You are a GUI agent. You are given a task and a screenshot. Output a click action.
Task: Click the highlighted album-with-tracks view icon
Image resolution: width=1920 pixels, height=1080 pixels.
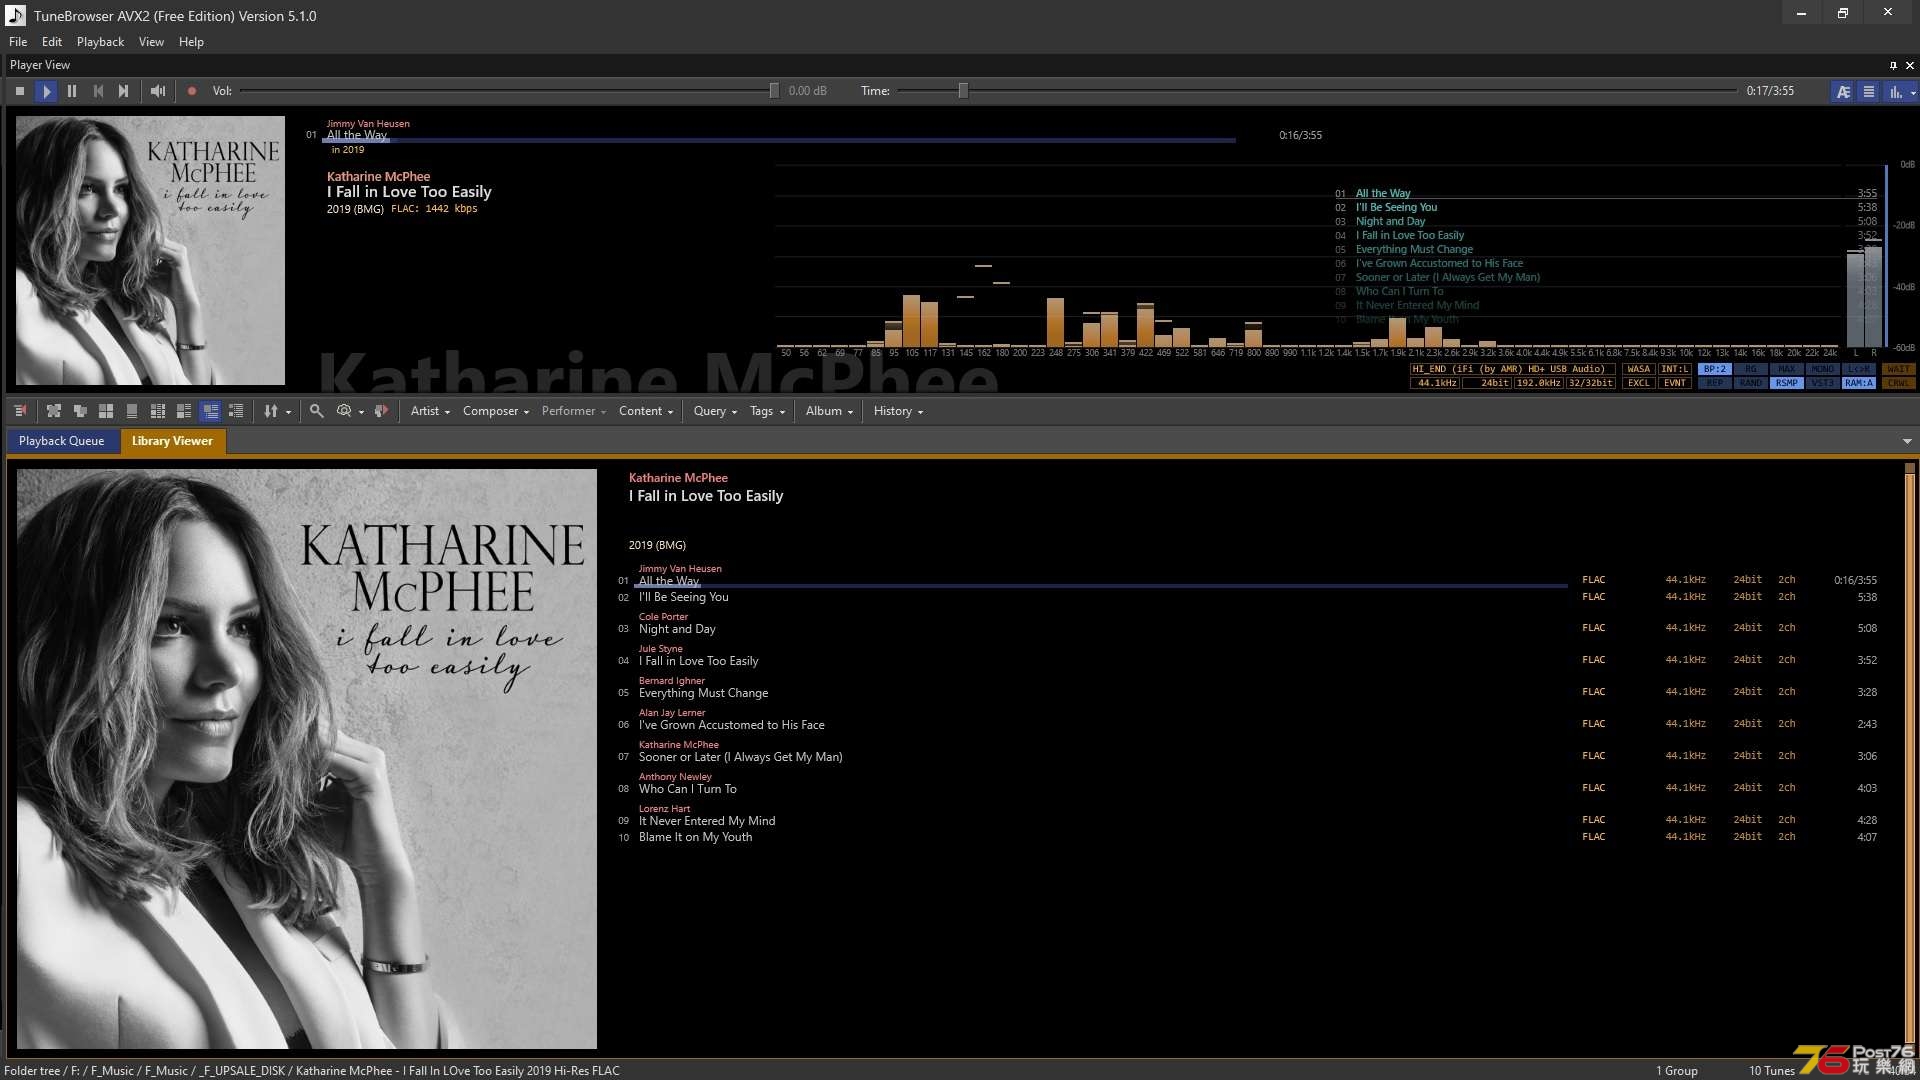(x=210, y=411)
